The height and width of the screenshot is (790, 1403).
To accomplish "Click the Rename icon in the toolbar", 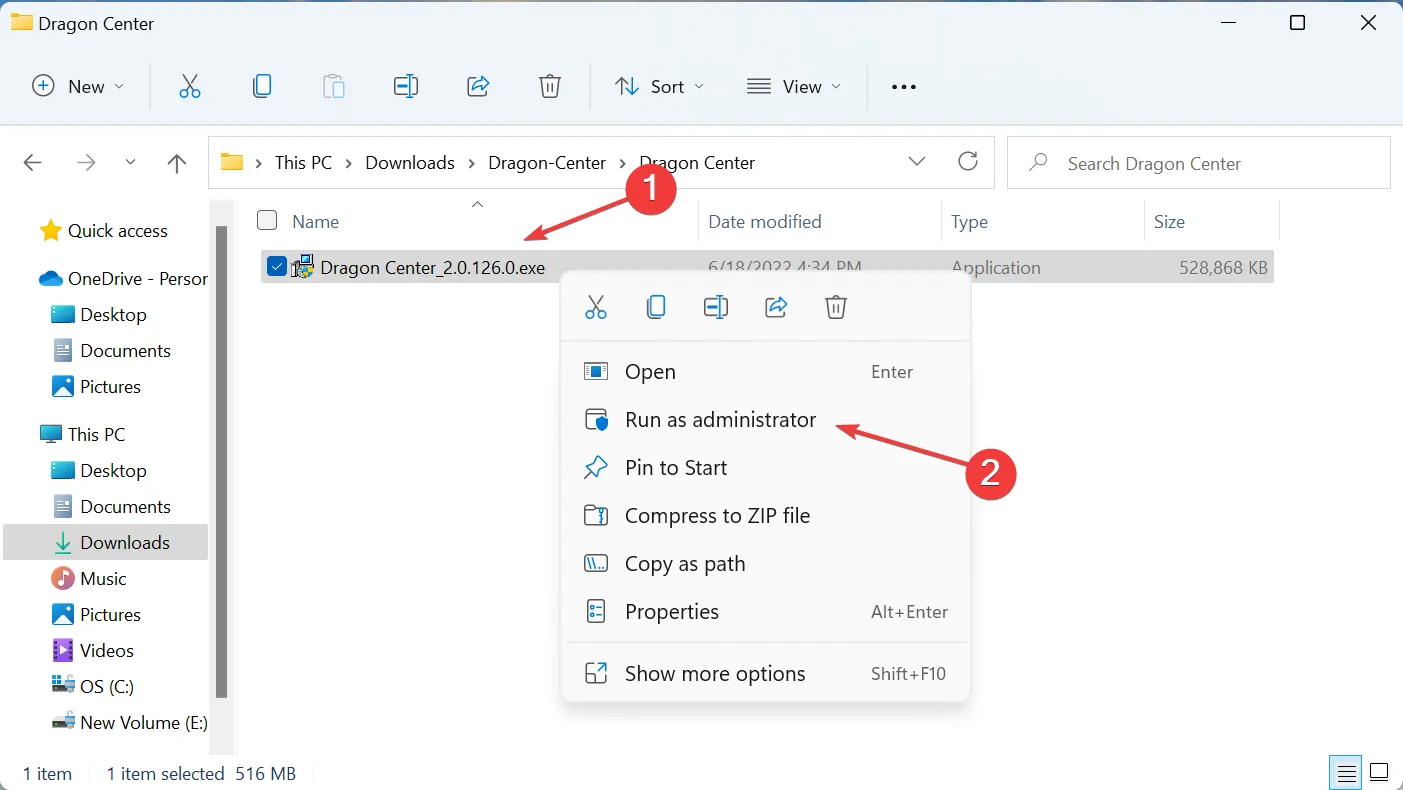I will (x=406, y=87).
